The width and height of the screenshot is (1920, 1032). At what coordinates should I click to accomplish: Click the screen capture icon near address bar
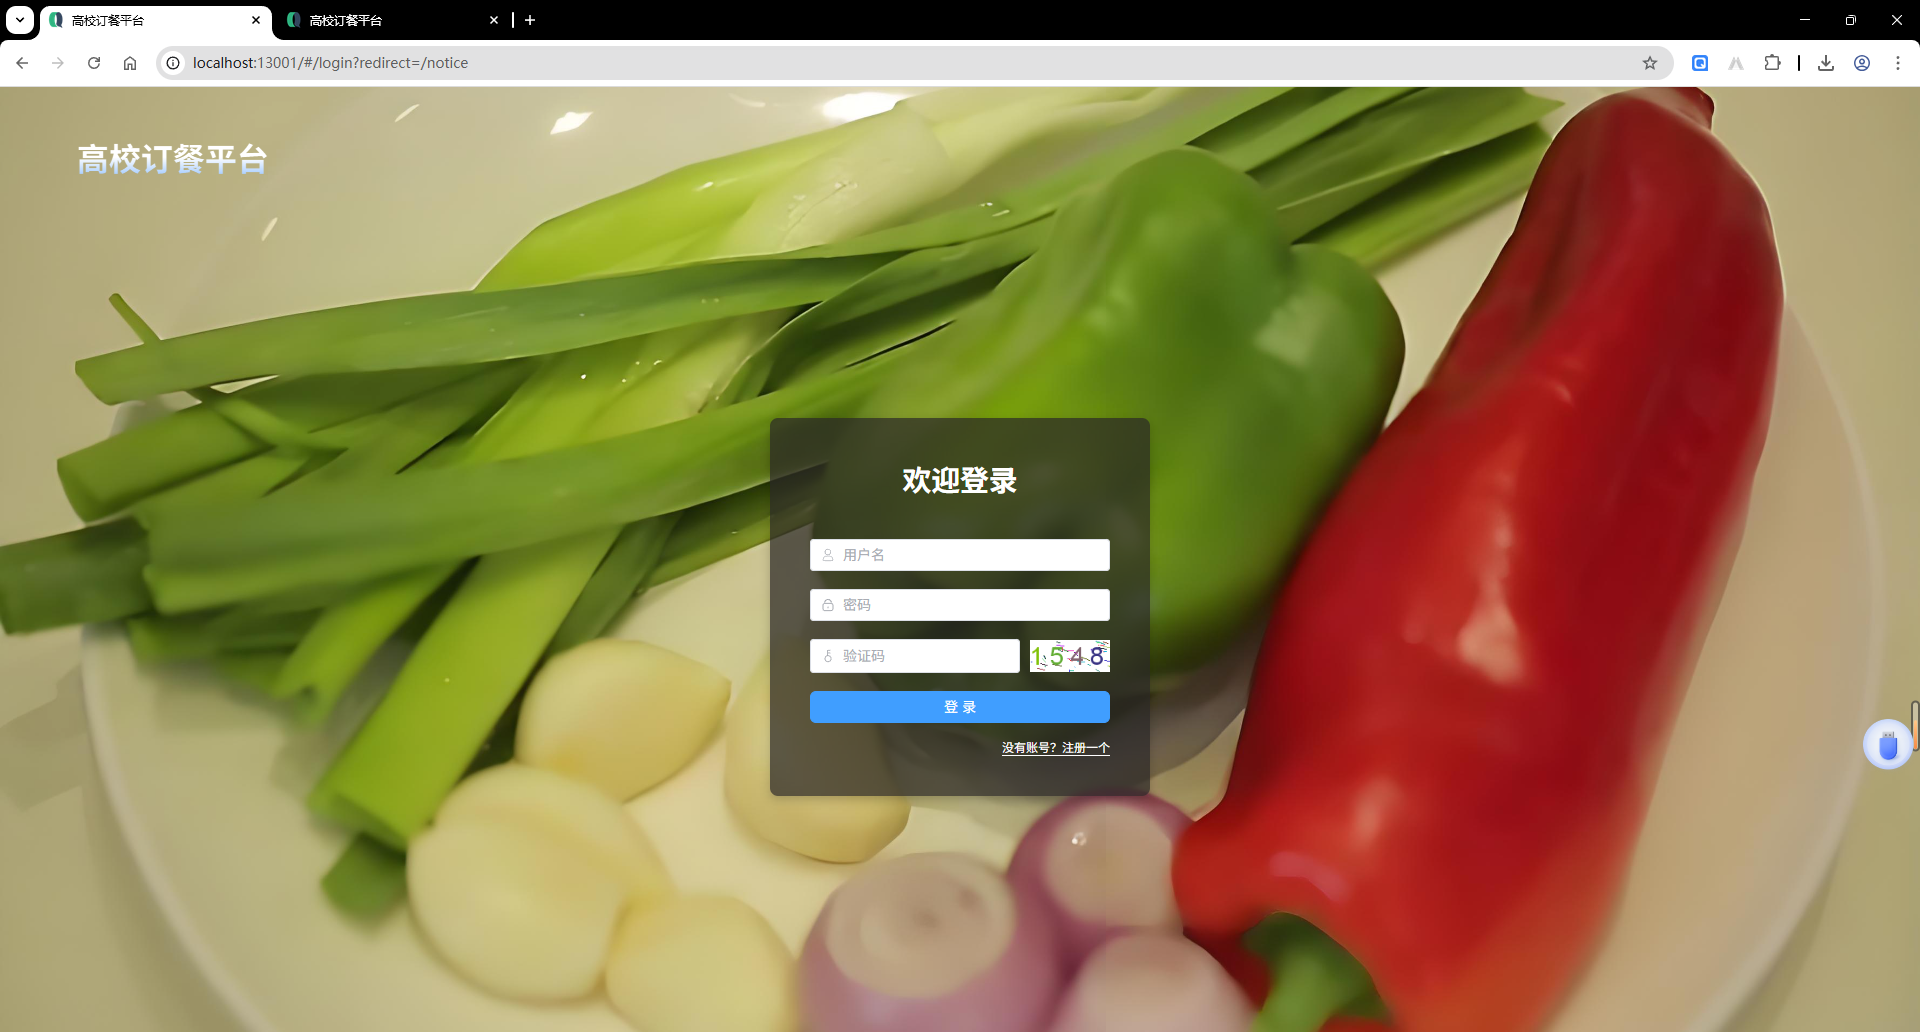(1700, 62)
